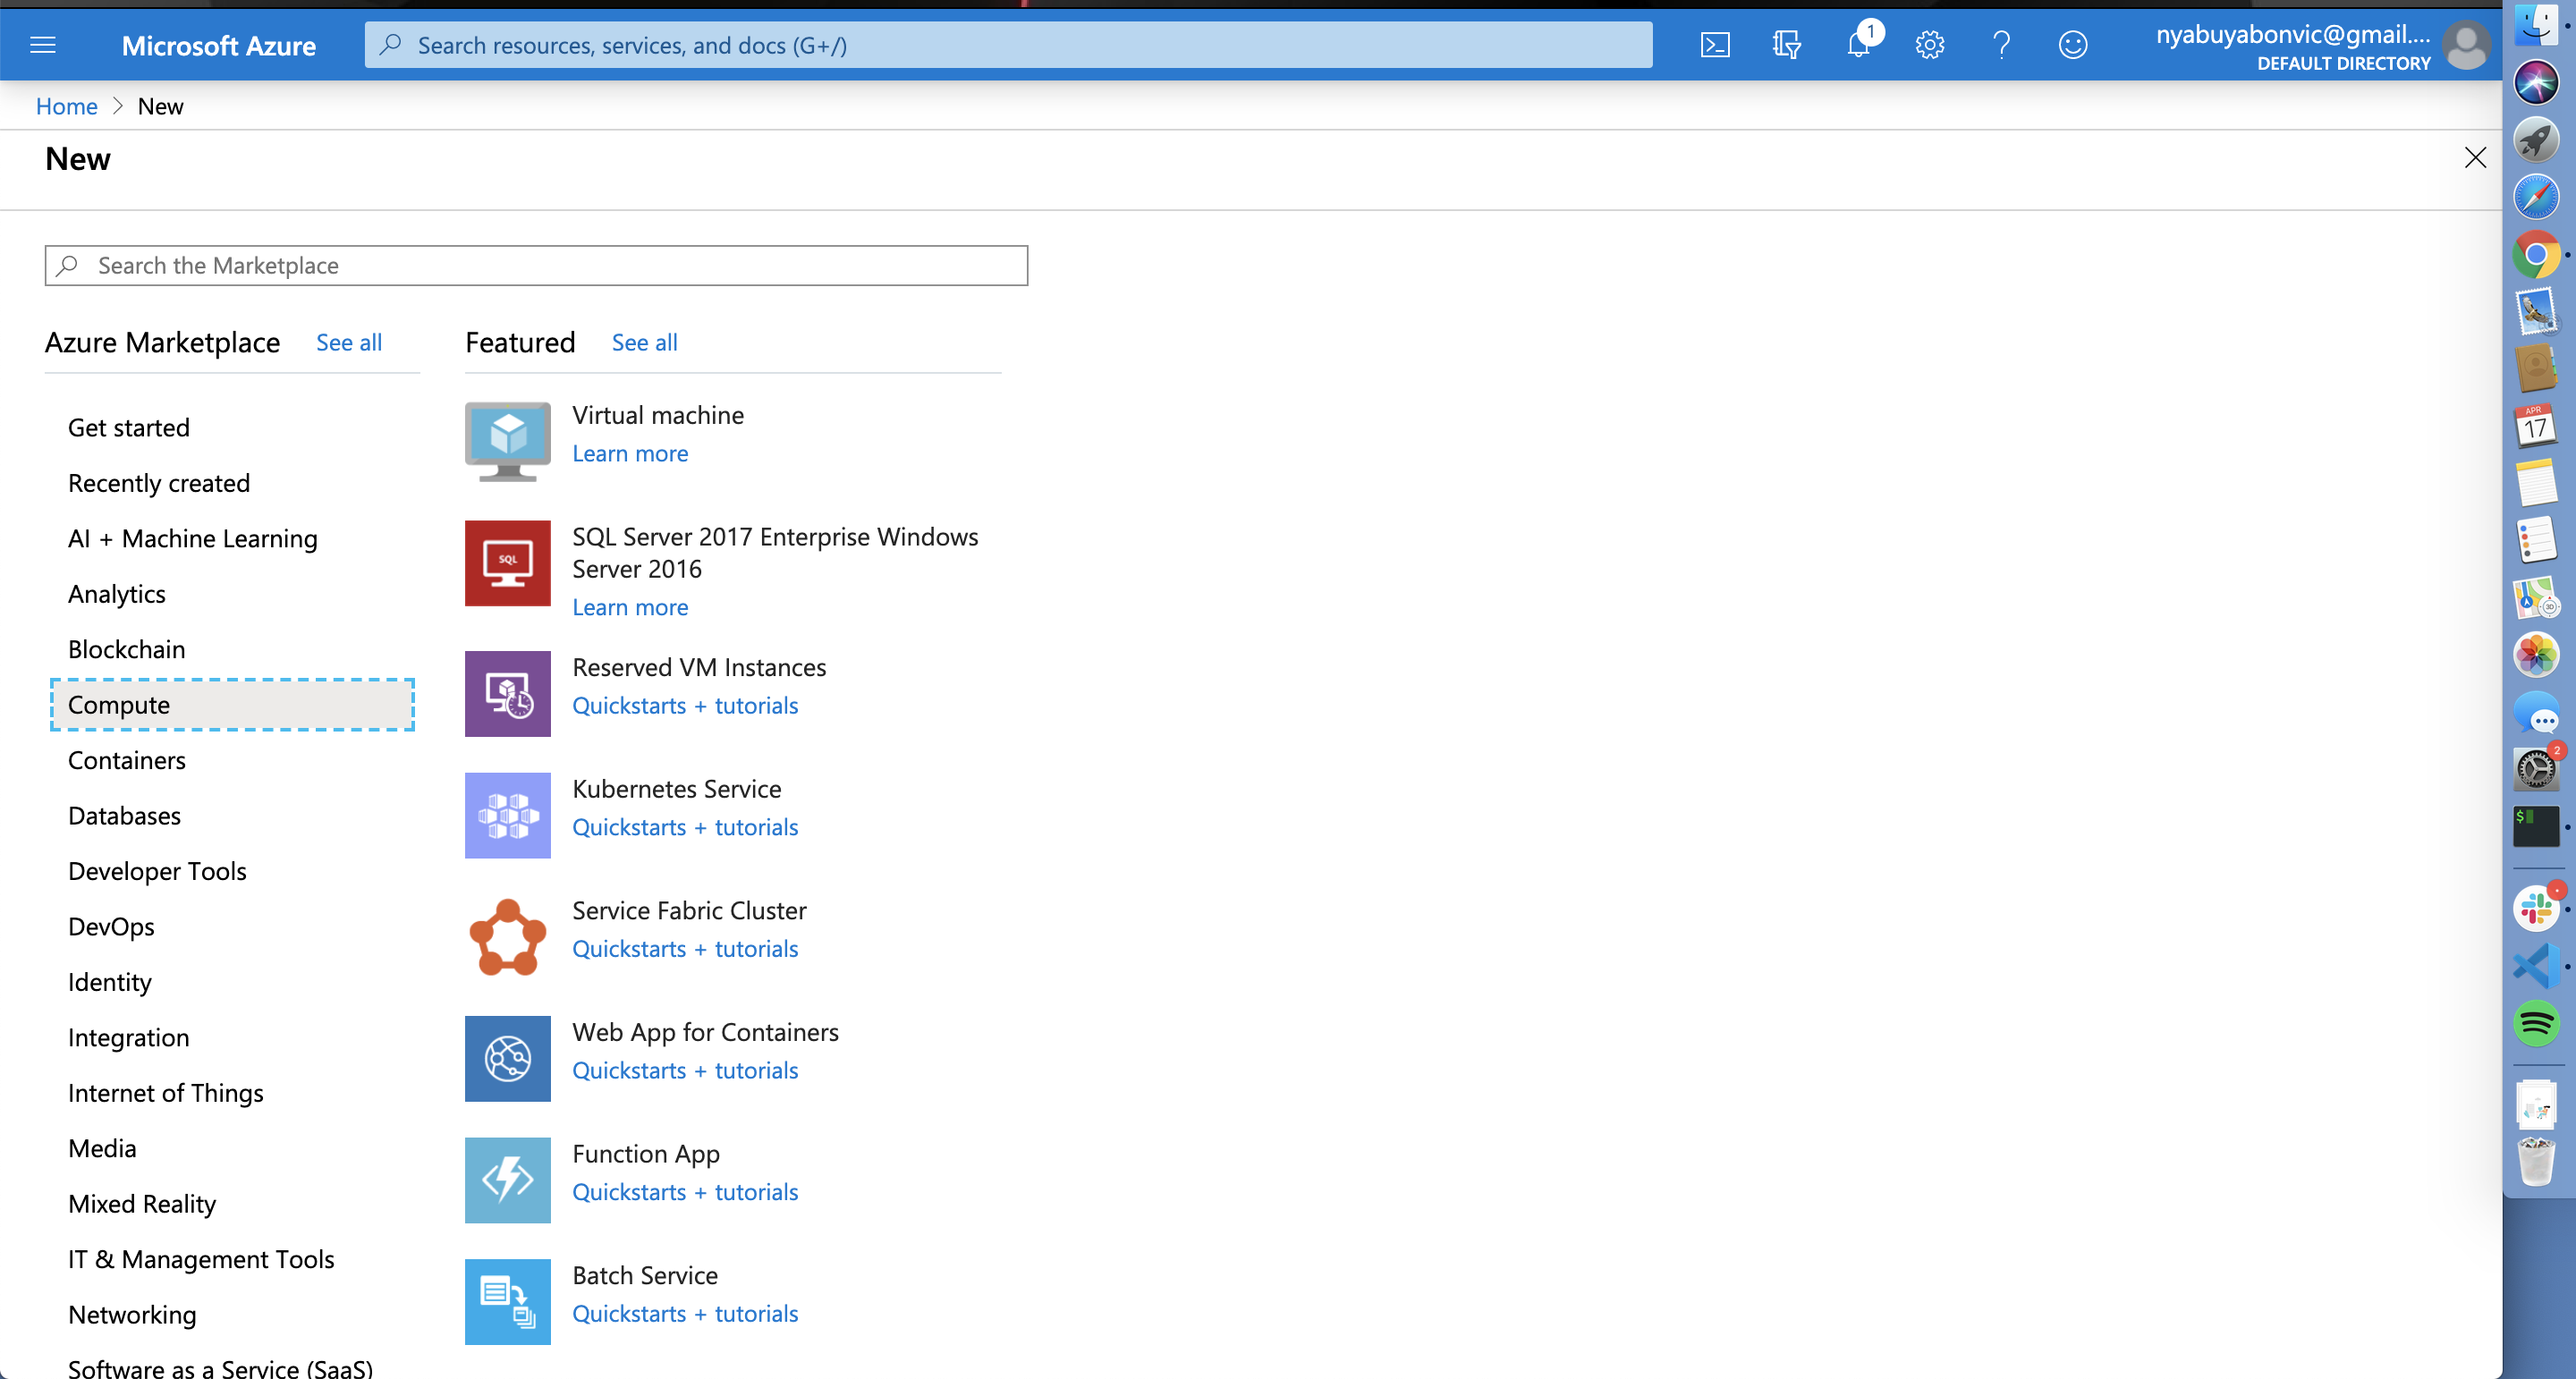Open Kubernetes Service Quickstarts + tutorials

685,827
